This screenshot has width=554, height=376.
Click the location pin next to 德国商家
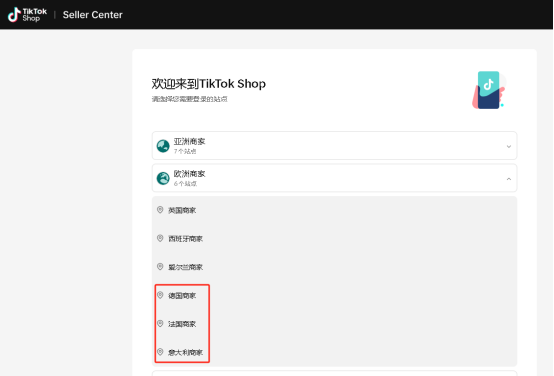160,295
